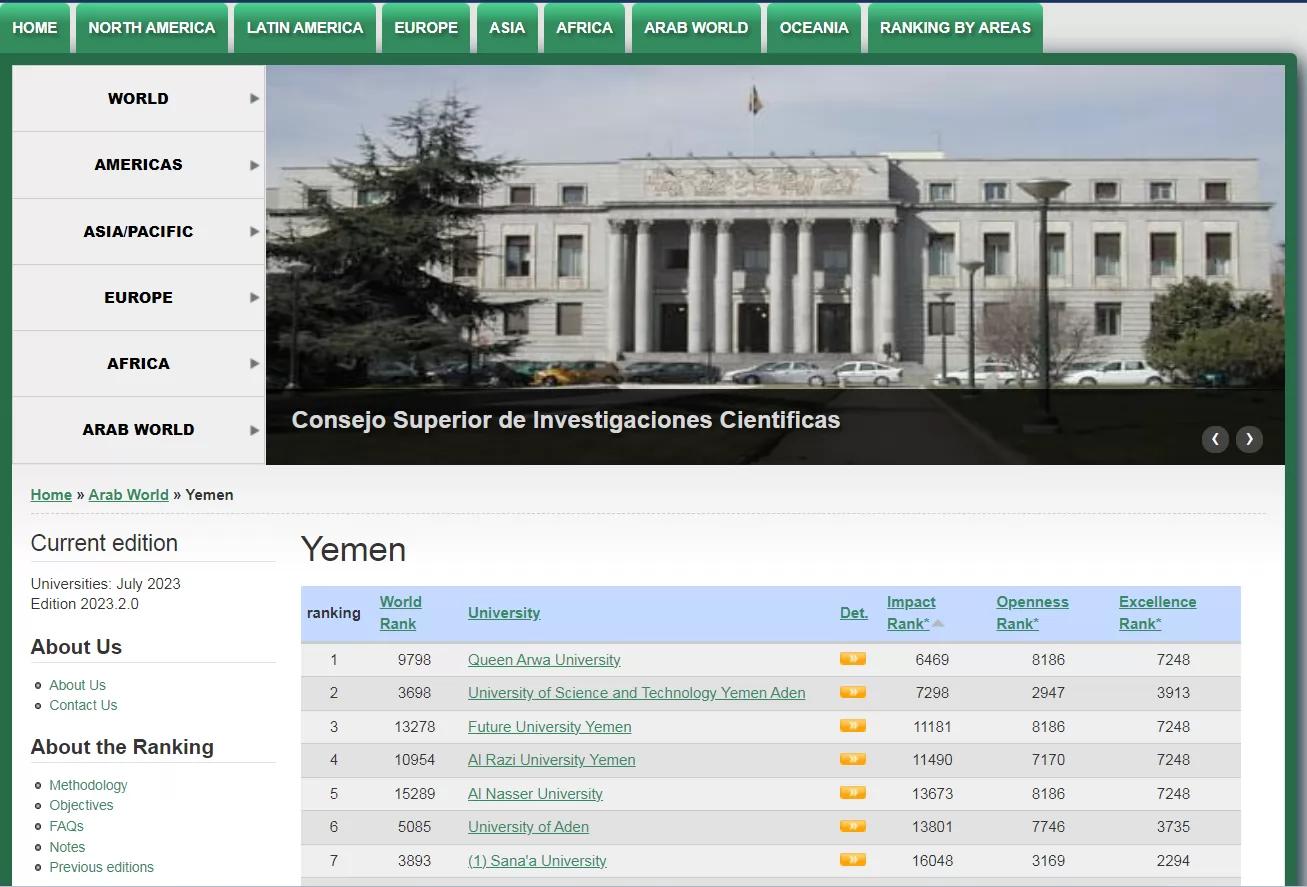This screenshot has width=1307, height=887.
Task: Open the Notes link
Action: (67, 847)
